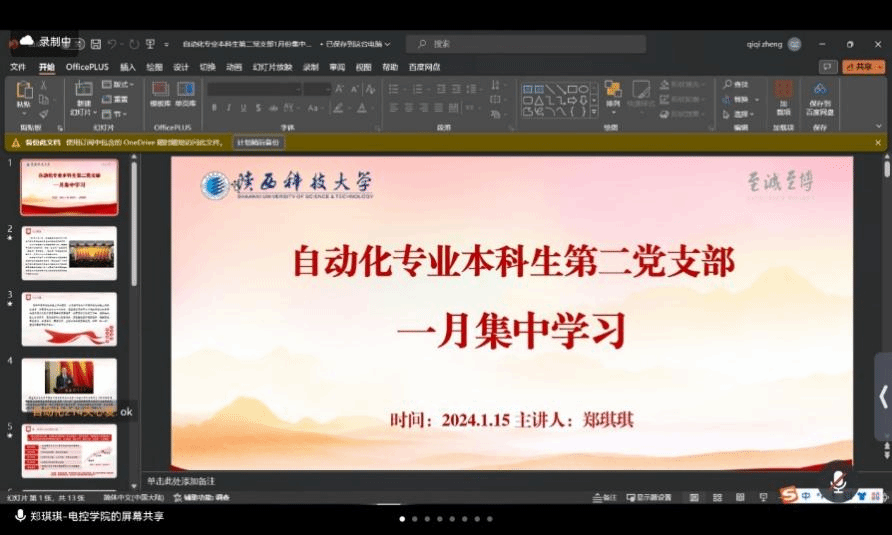
Task: Click the slide thumbnail panel scrollbar
Action: click(134, 224)
